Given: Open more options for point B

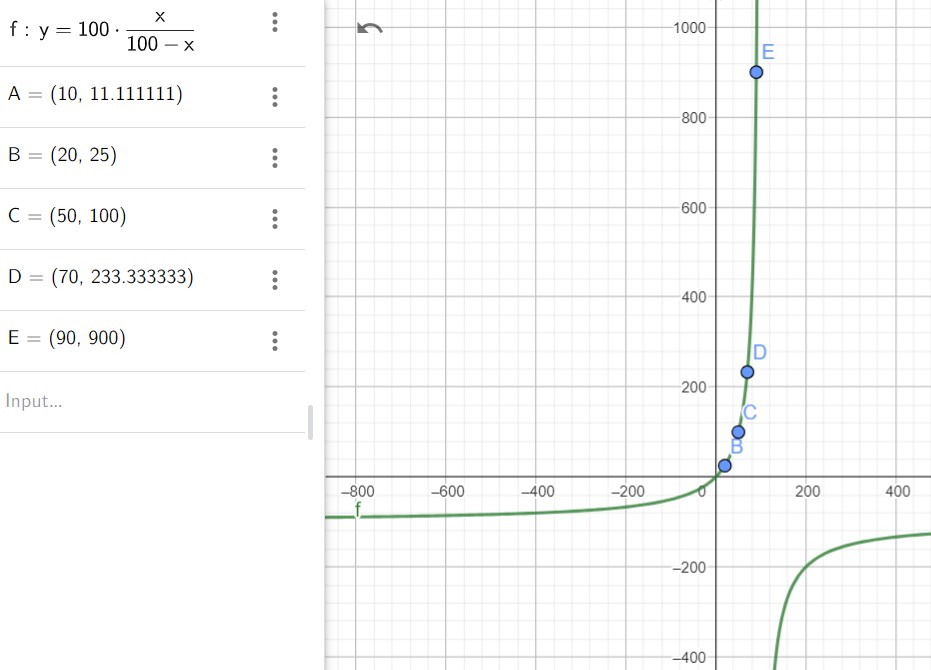Looking at the screenshot, I should [274, 158].
